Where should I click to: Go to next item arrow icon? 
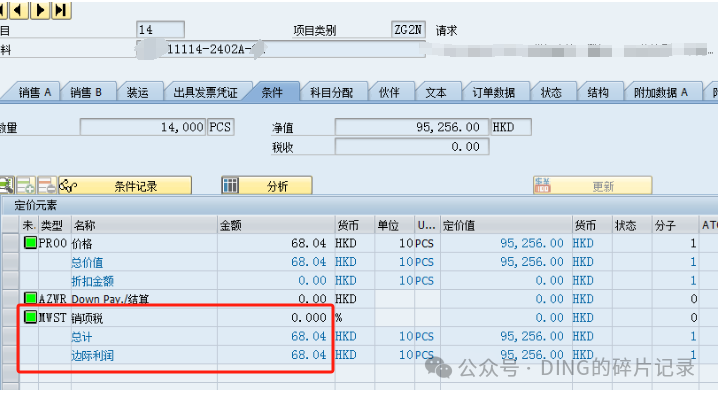[x=40, y=10]
